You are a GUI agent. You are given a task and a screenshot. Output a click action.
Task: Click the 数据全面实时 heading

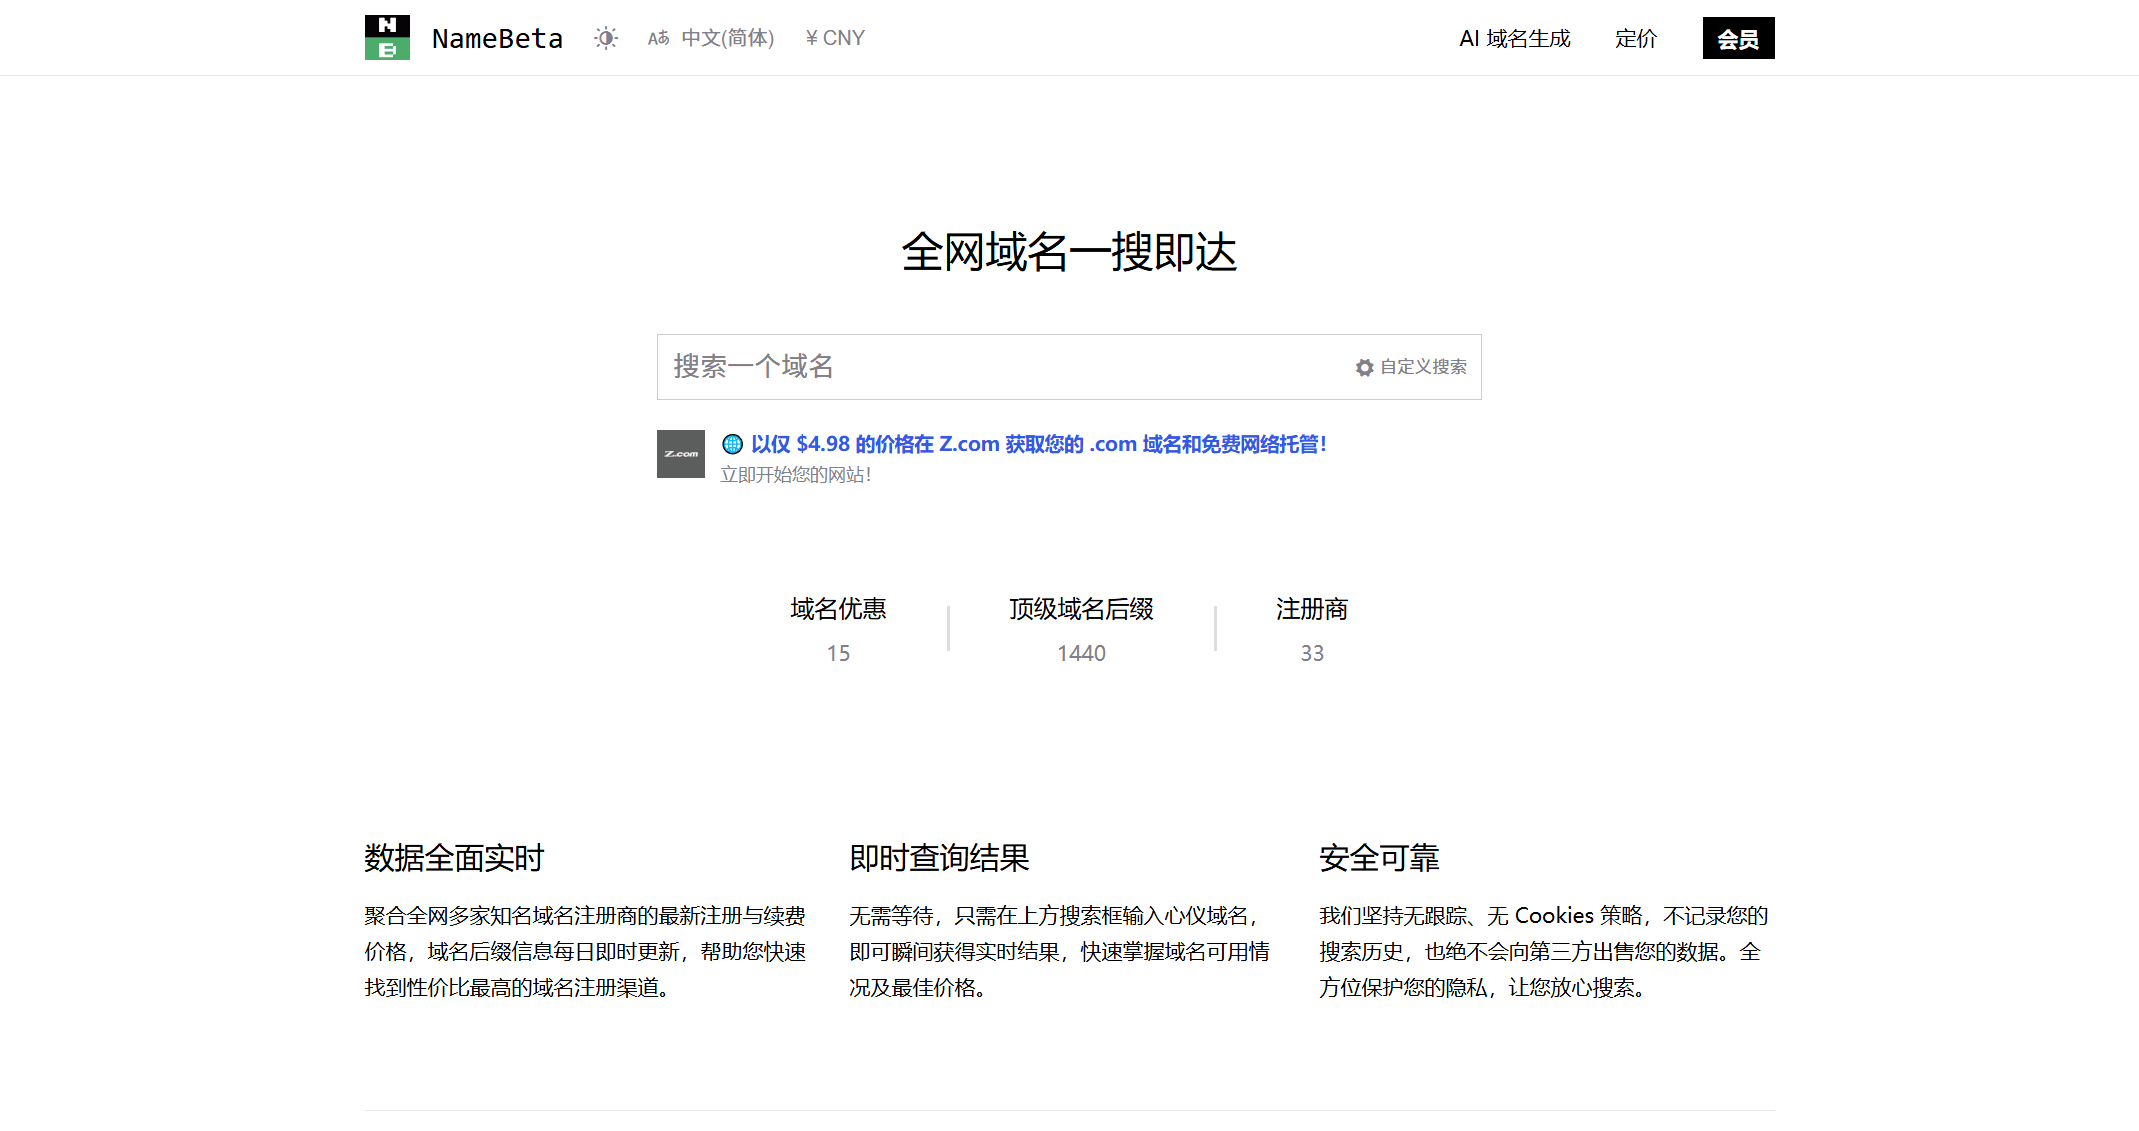tap(454, 858)
